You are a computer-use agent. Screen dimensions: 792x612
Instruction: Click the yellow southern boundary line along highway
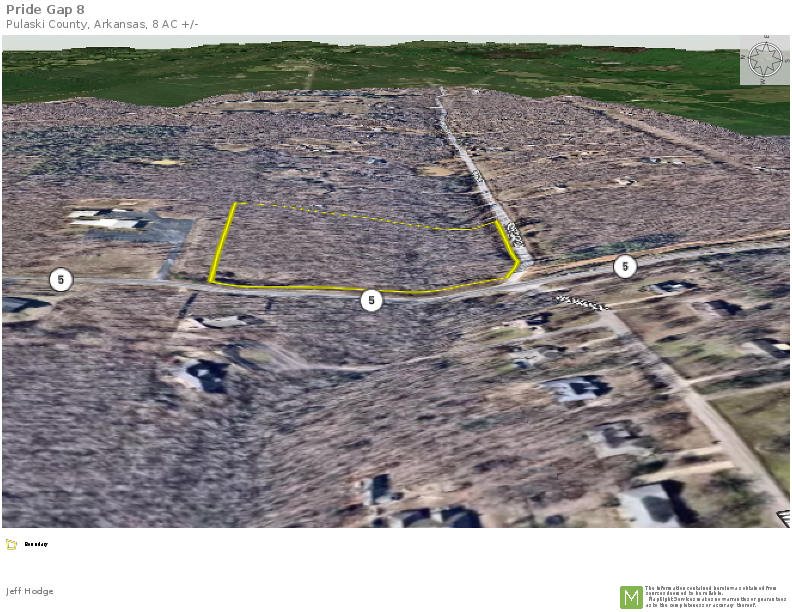pyautogui.click(x=300, y=287)
